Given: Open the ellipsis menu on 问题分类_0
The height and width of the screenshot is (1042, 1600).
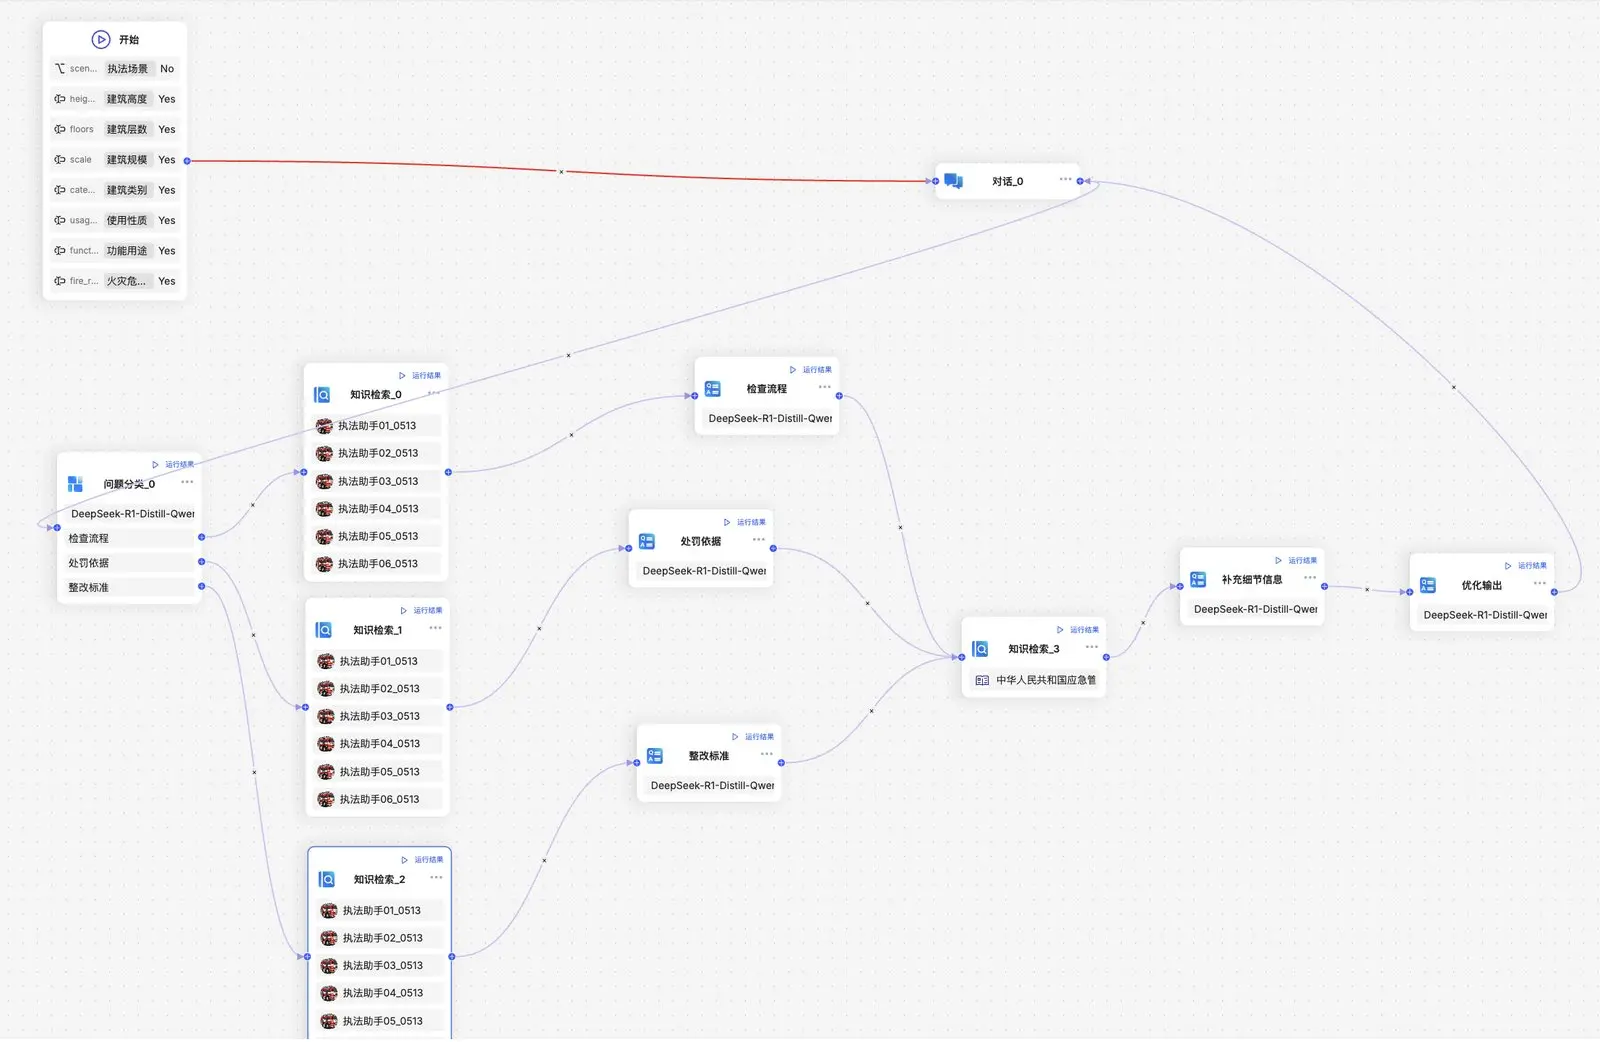Looking at the screenshot, I should pyautogui.click(x=187, y=482).
